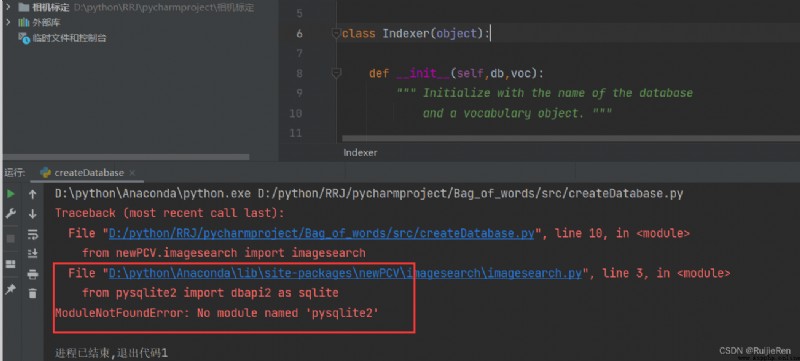Fold the __init__ method gutter marker

coord(336,73)
